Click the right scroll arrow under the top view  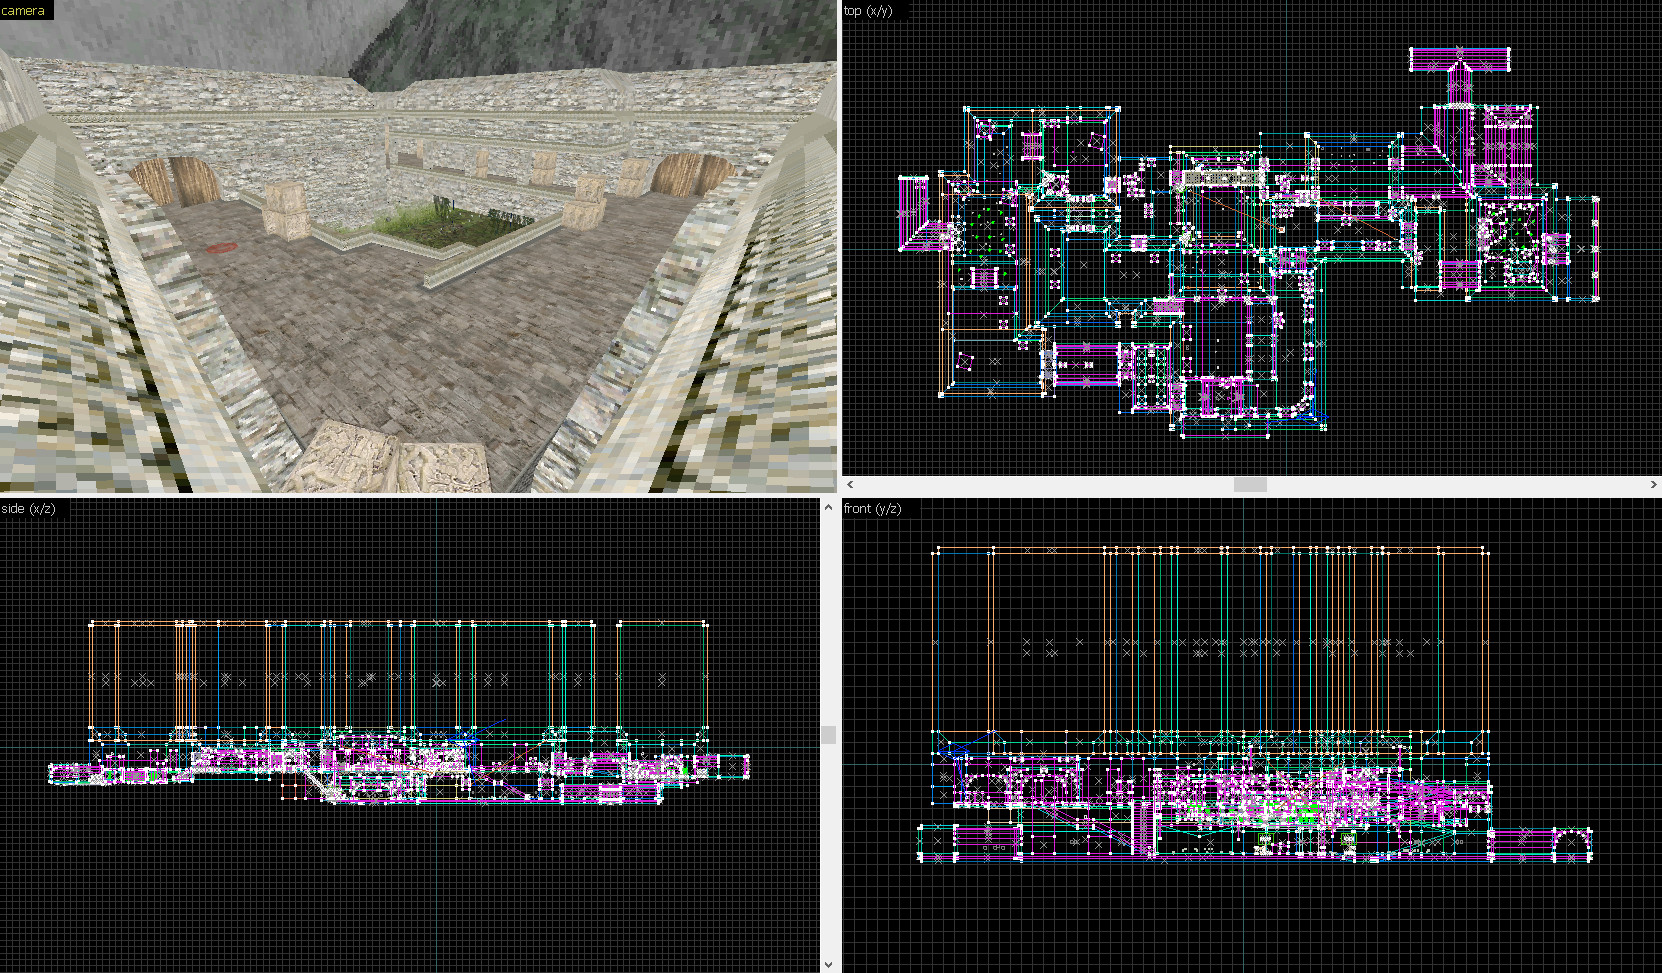[x=1655, y=484]
